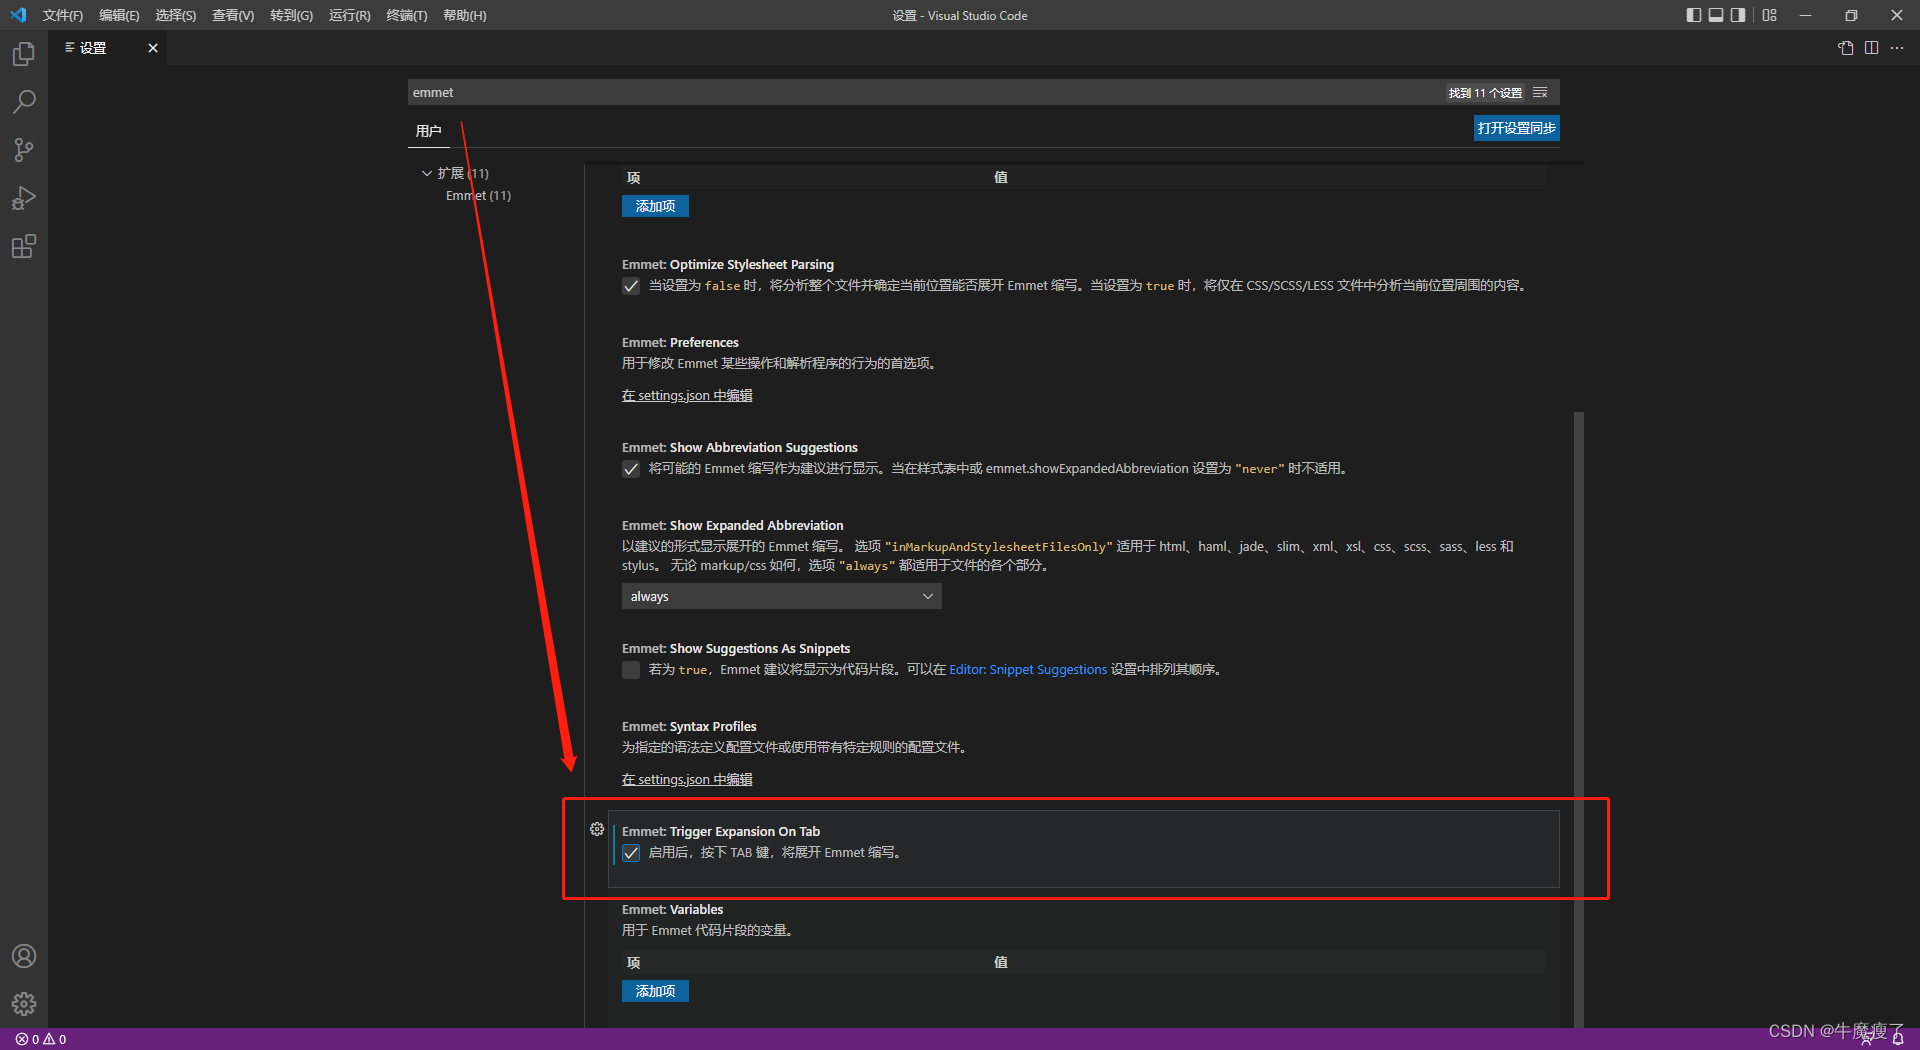Open the customize layout icon
This screenshot has height=1050, width=1920.
pos(1770,15)
